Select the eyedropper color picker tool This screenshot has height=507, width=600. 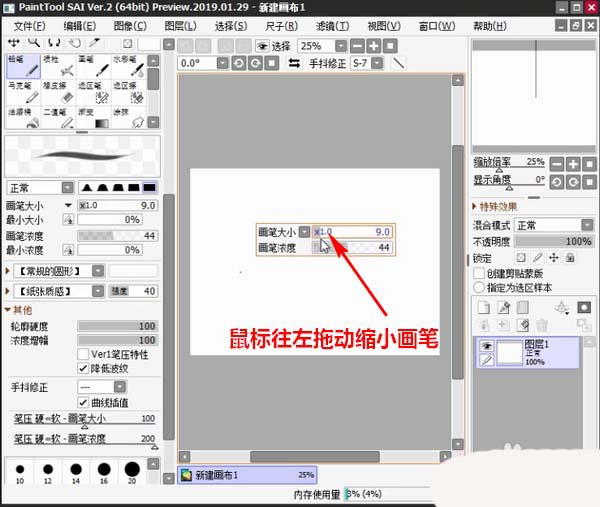(94, 43)
